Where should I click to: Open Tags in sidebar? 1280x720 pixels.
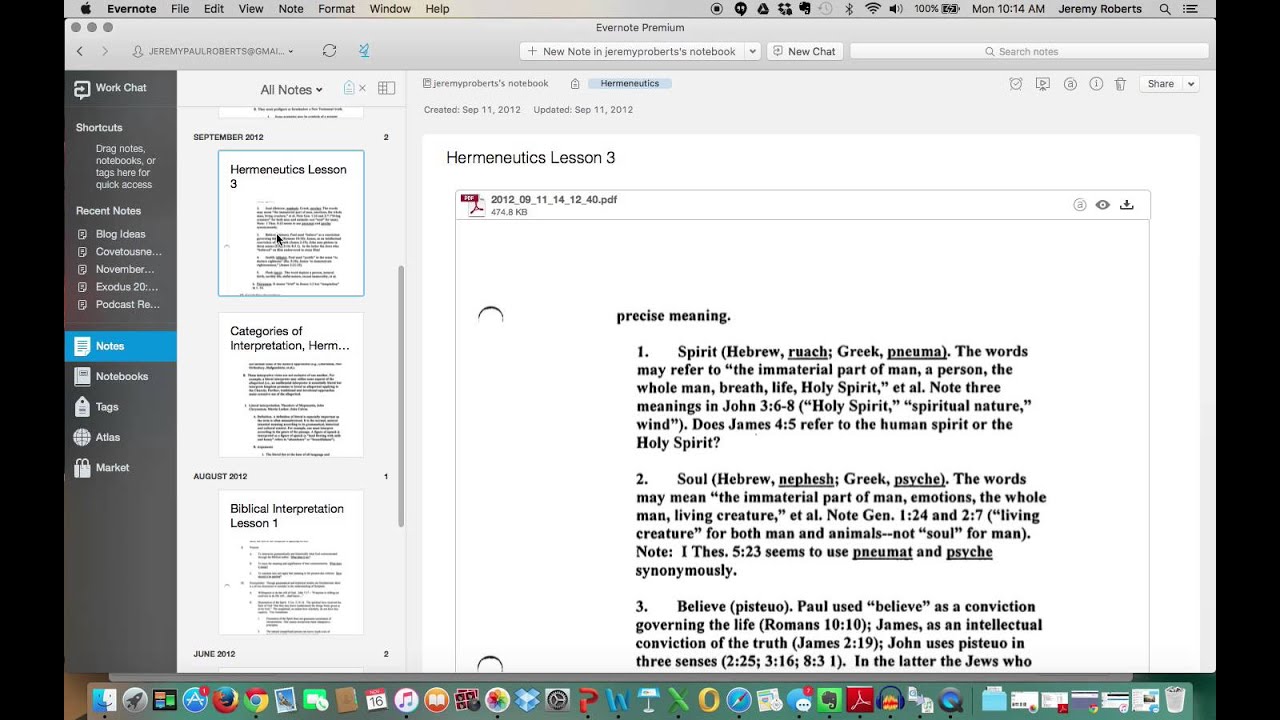(x=120, y=407)
